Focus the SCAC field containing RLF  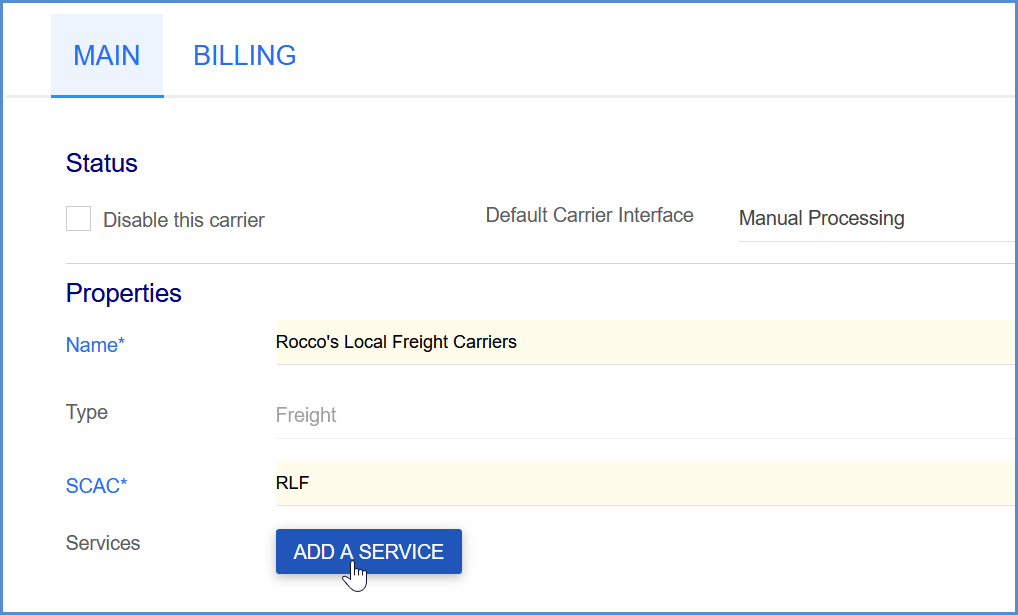click(x=645, y=483)
